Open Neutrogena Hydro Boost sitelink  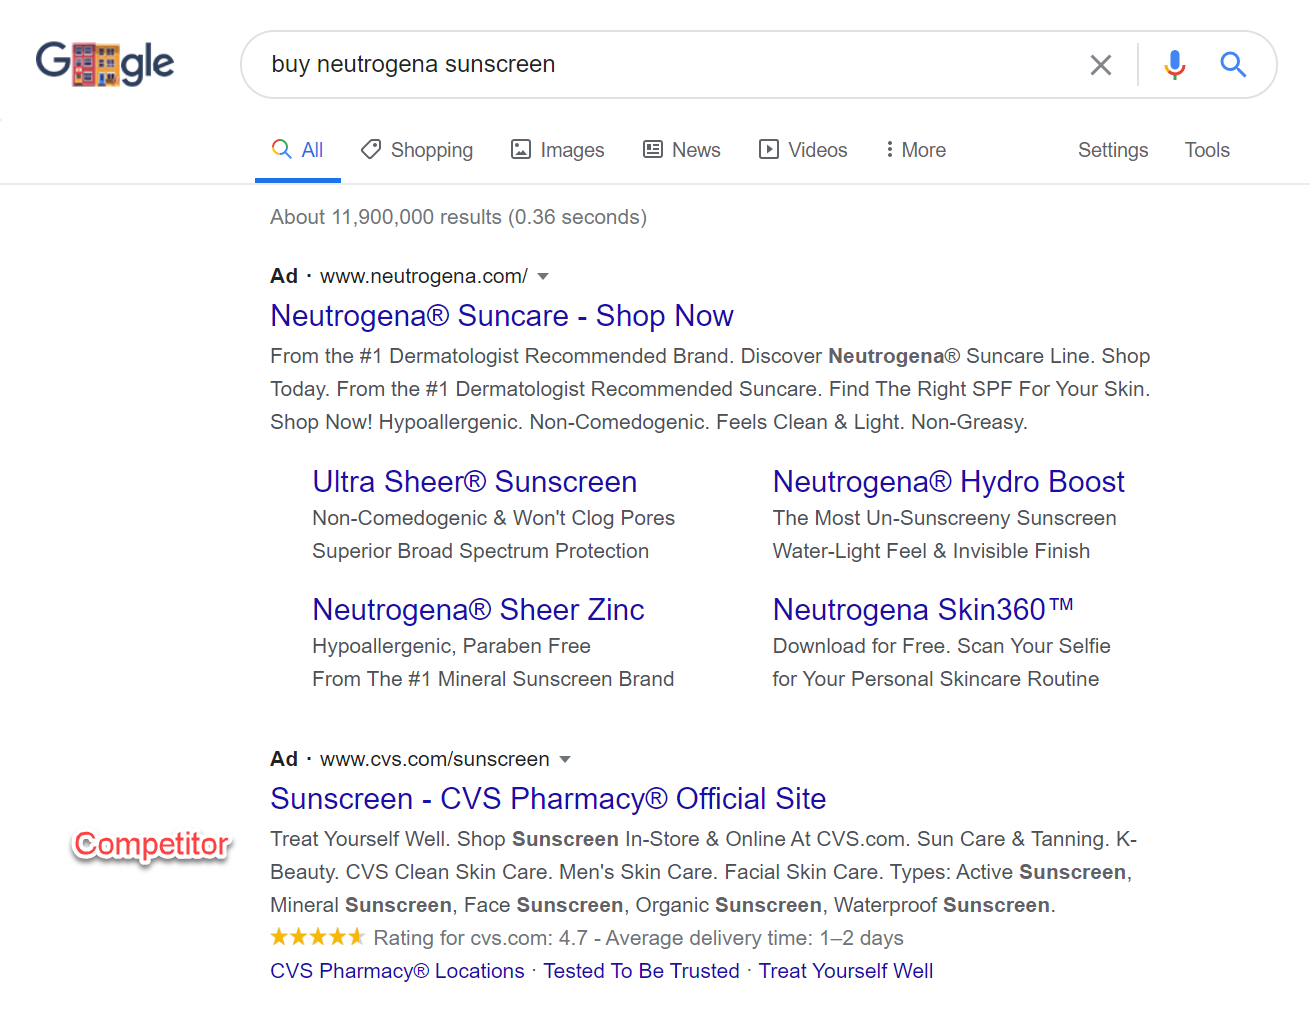point(949,482)
